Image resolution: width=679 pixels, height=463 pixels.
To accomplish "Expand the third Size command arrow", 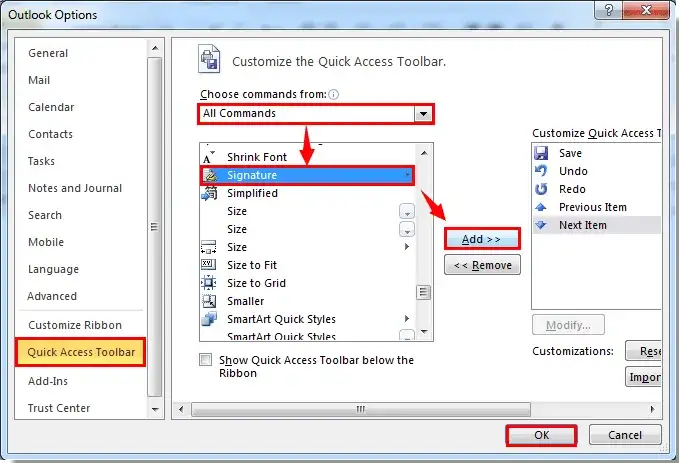I will pos(407,246).
